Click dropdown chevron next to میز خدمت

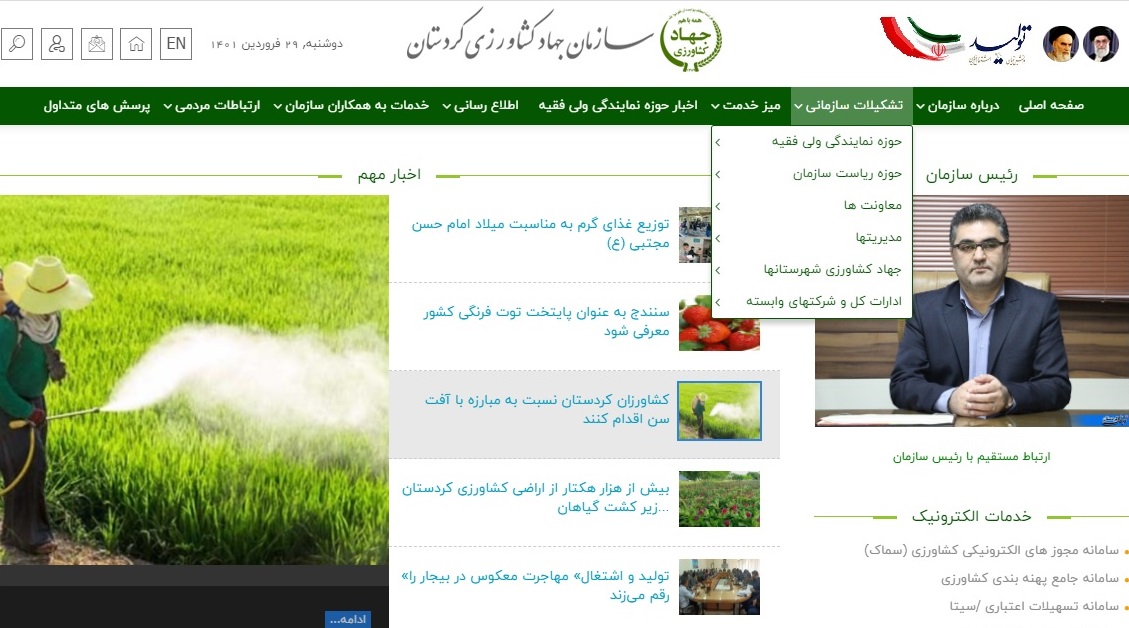[715, 107]
